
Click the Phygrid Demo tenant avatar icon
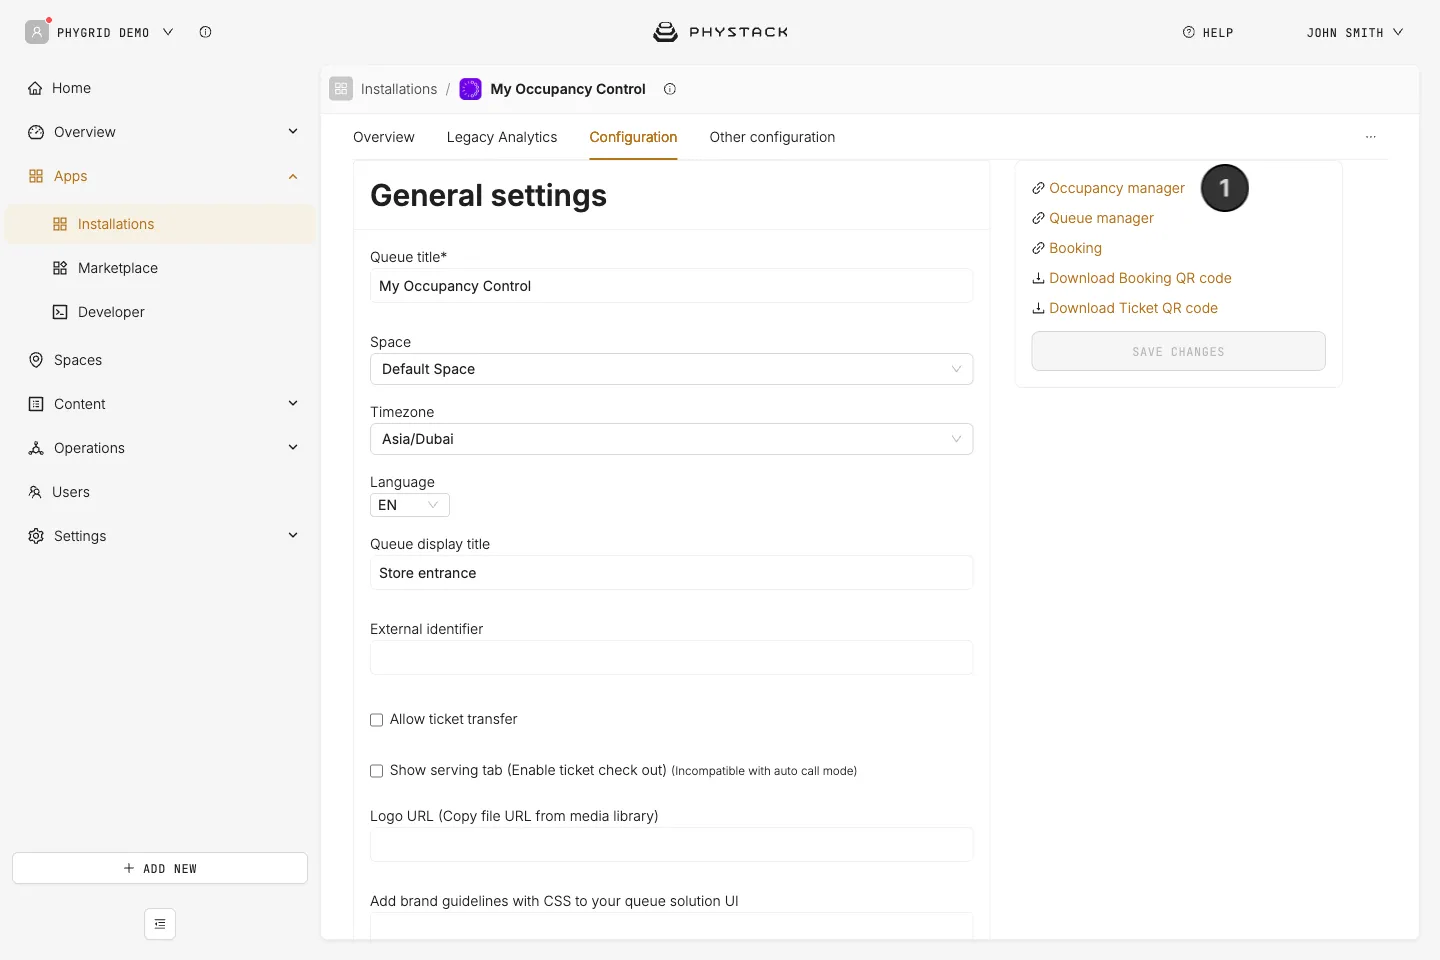(x=37, y=32)
